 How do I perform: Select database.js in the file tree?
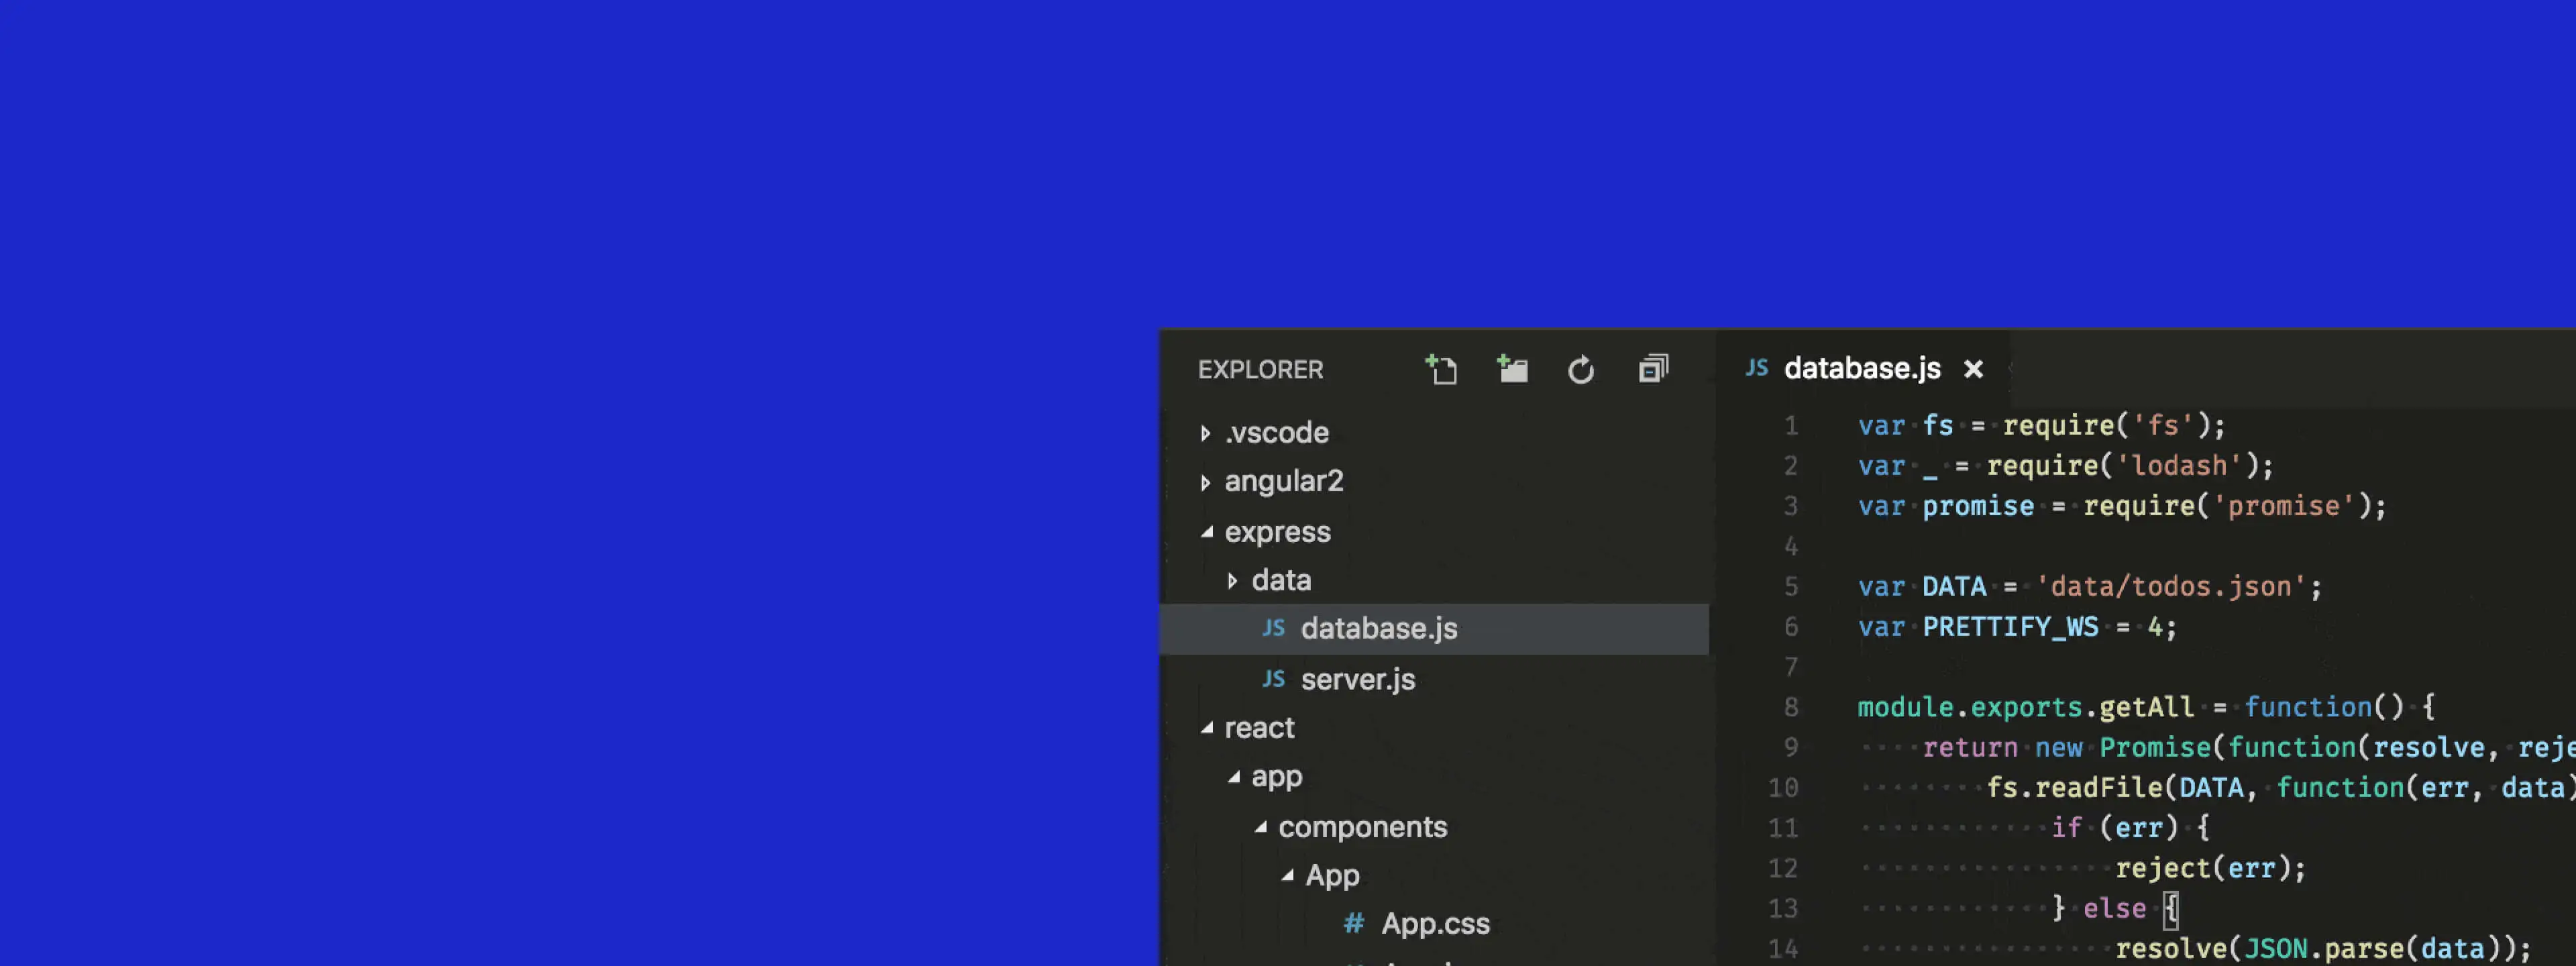1378,629
